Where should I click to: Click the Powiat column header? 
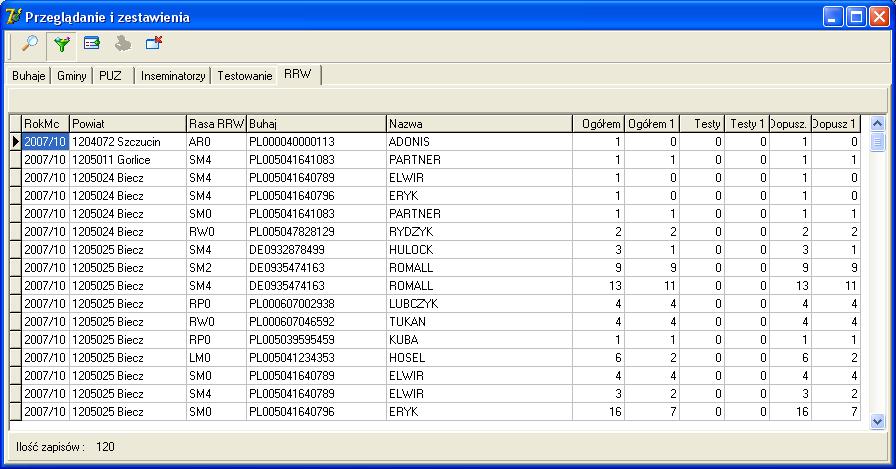(x=128, y=124)
